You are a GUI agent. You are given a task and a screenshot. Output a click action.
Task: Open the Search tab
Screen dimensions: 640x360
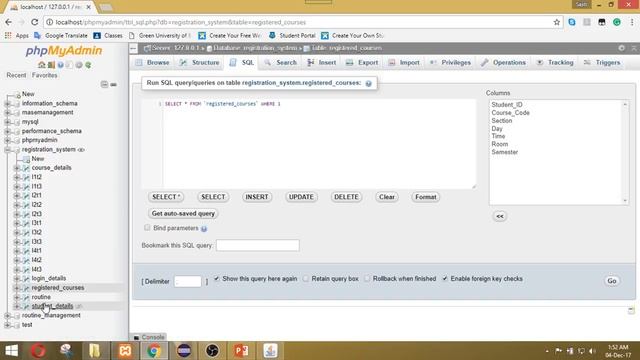click(280, 62)
